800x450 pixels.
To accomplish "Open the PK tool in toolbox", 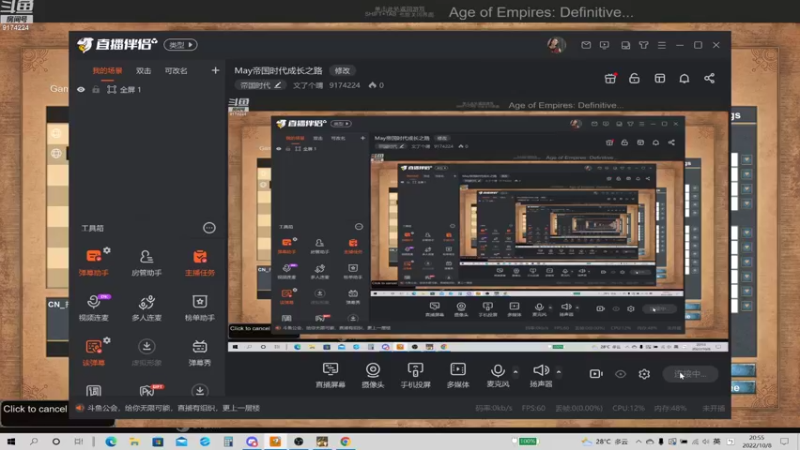I will coord(148,391).
